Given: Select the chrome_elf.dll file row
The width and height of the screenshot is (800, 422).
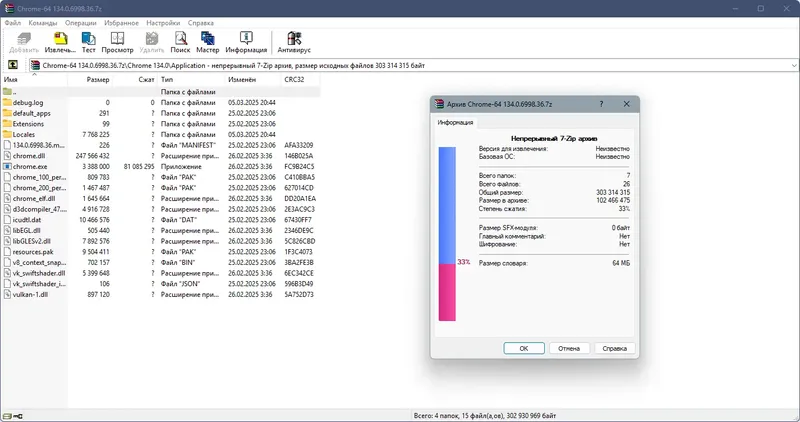Looking at the screenshot, I should pyautogui.click(x=161, y=198).
